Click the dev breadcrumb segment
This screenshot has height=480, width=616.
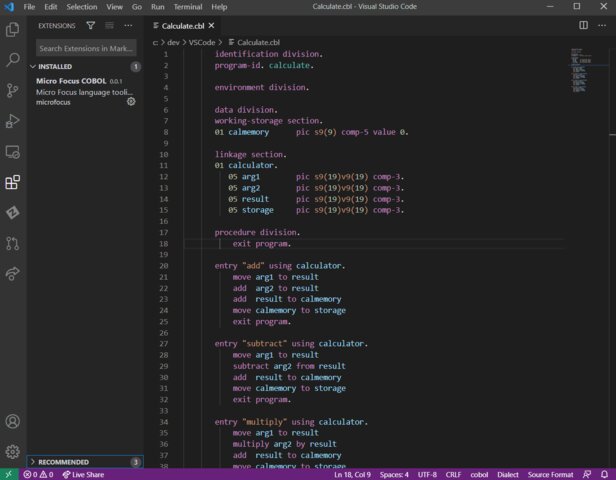tap(173, 42)
